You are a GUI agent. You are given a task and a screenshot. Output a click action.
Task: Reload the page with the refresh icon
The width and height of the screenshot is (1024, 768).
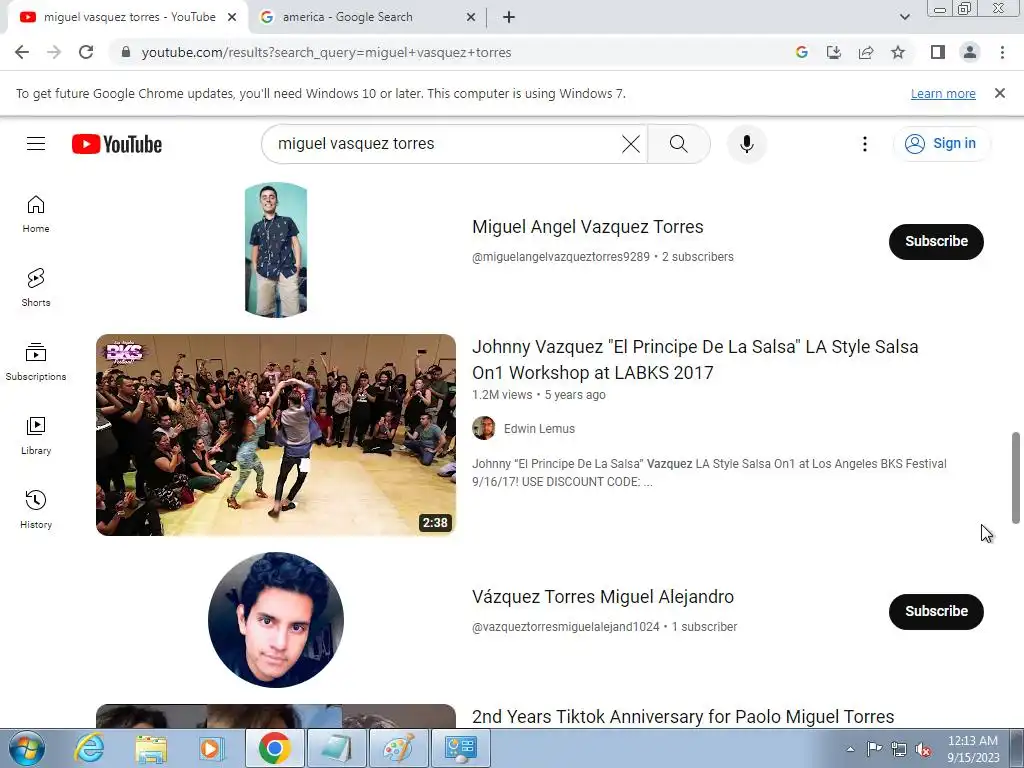[x=86, y=52]
